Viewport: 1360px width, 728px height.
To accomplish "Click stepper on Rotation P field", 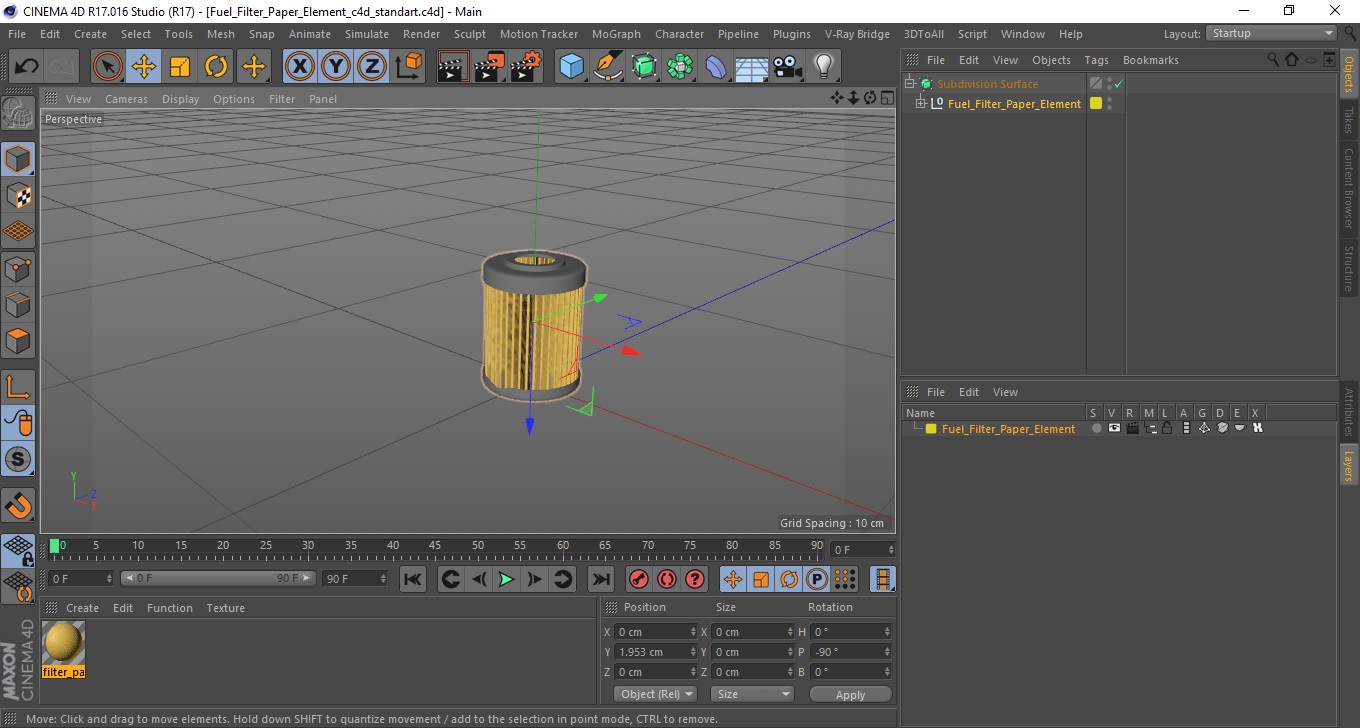I will pos(888,652).
